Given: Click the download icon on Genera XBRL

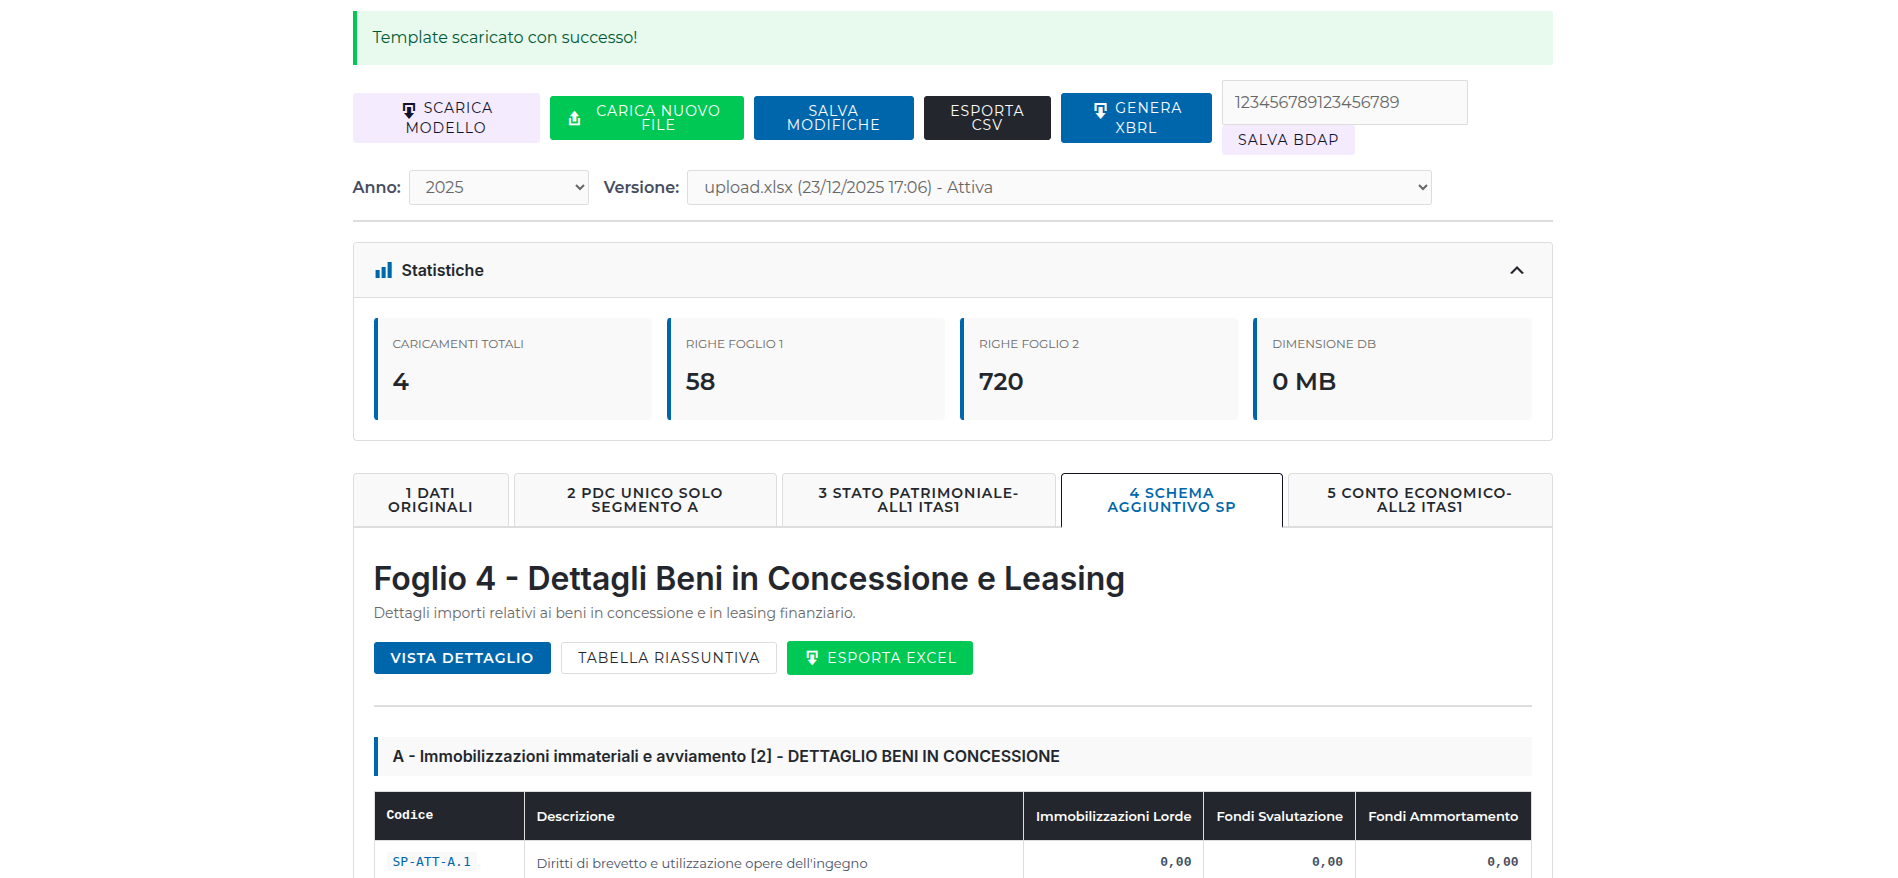Looking at the screenshot, I should (x=1100, y=109).
